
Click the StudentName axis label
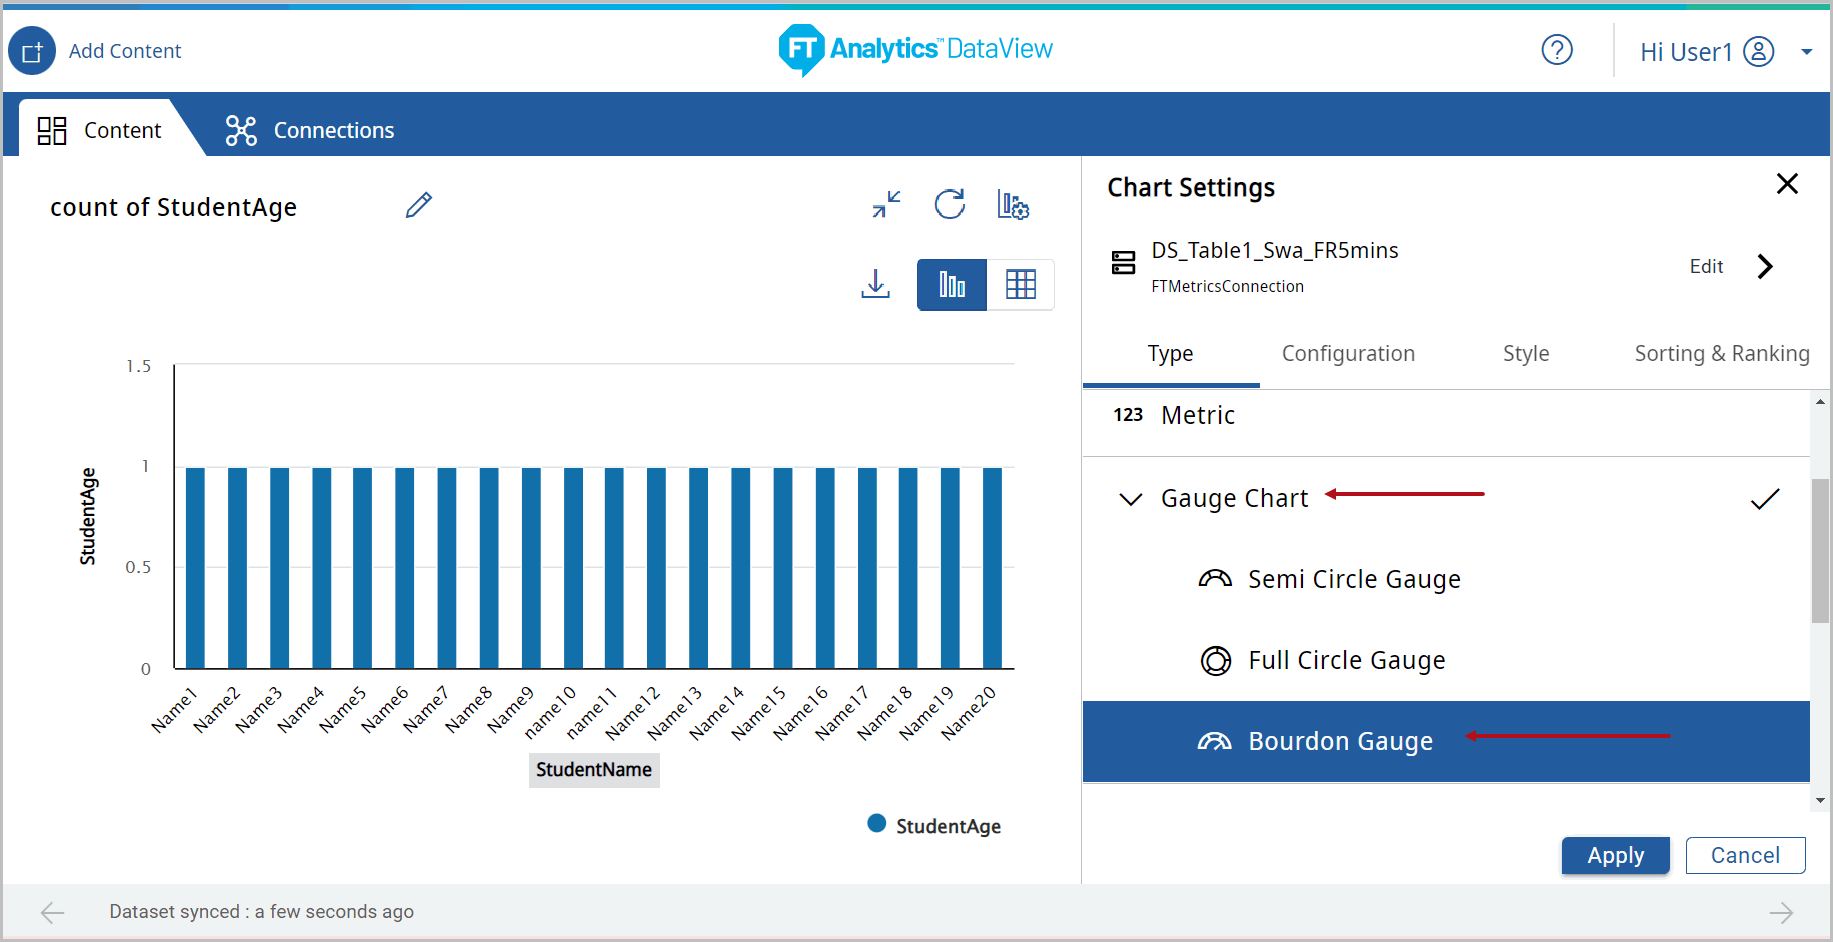point(594,770)
